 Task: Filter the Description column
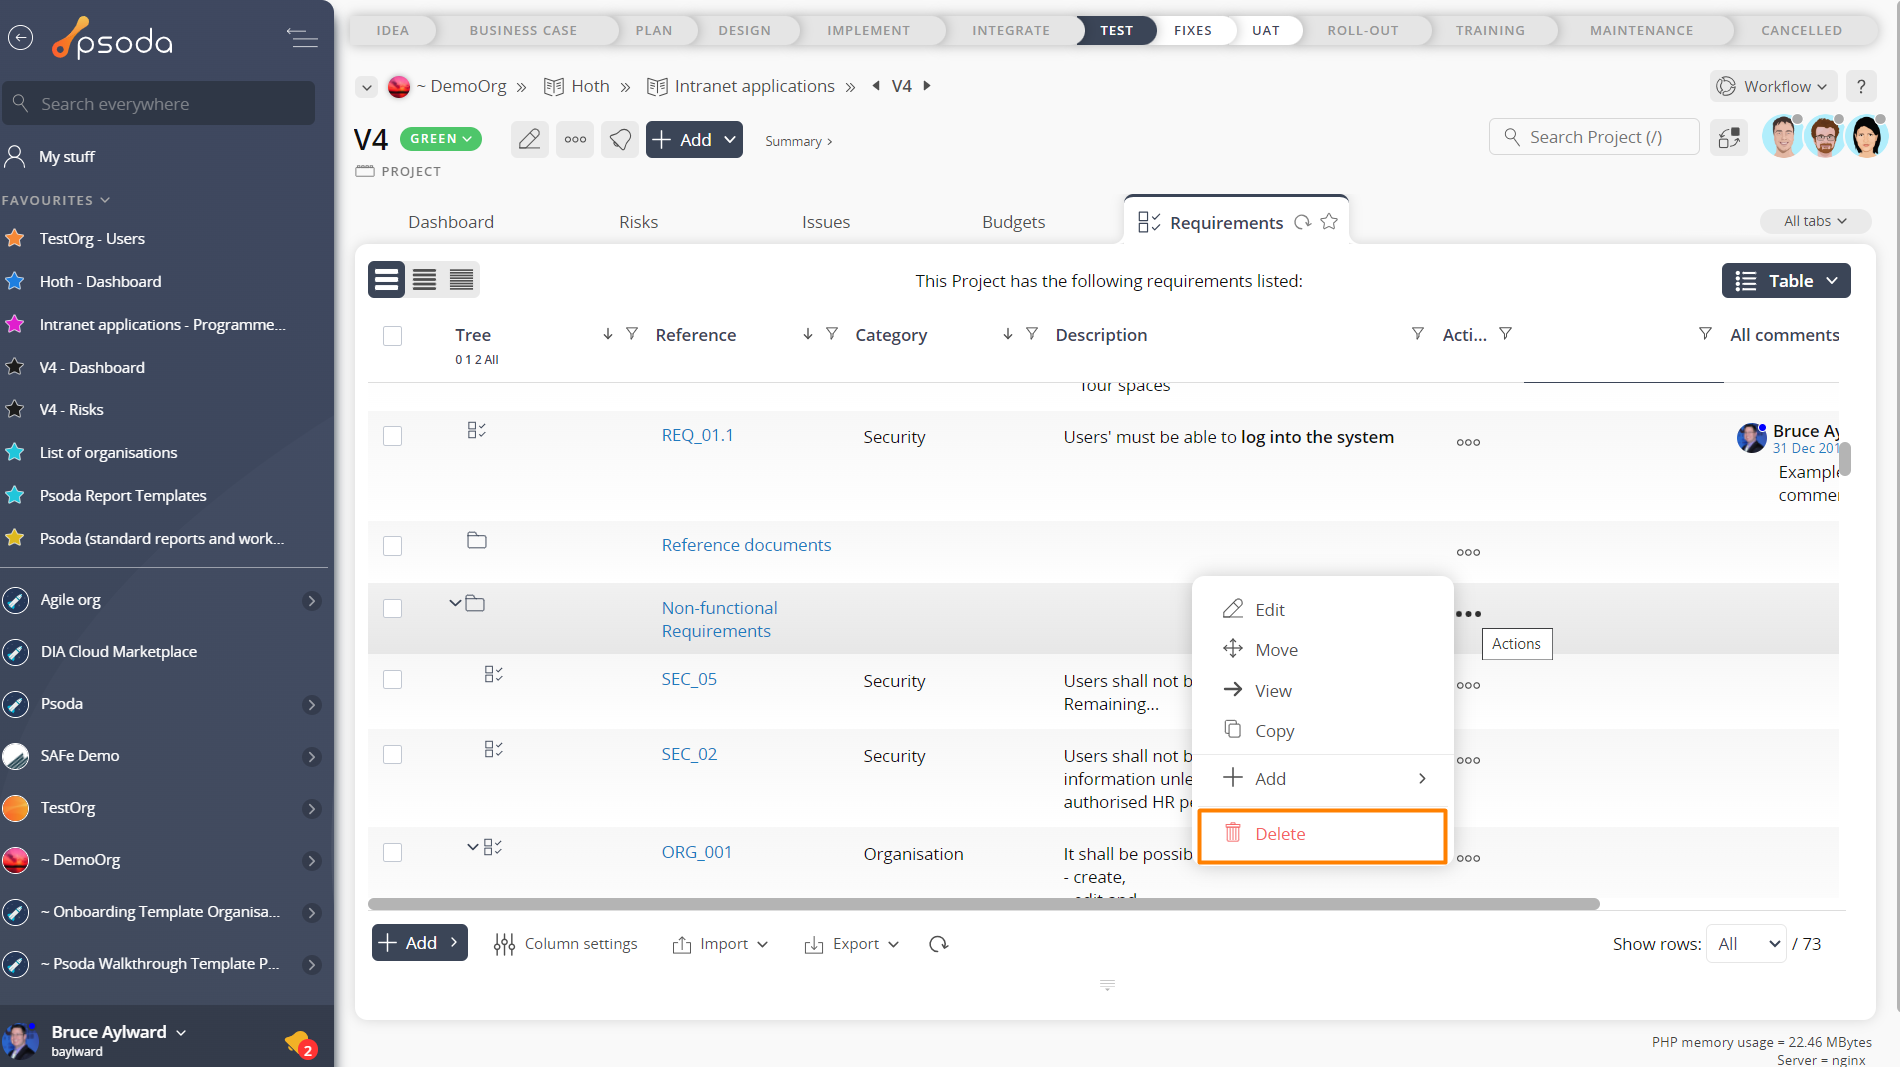[x=1417, y=334]
